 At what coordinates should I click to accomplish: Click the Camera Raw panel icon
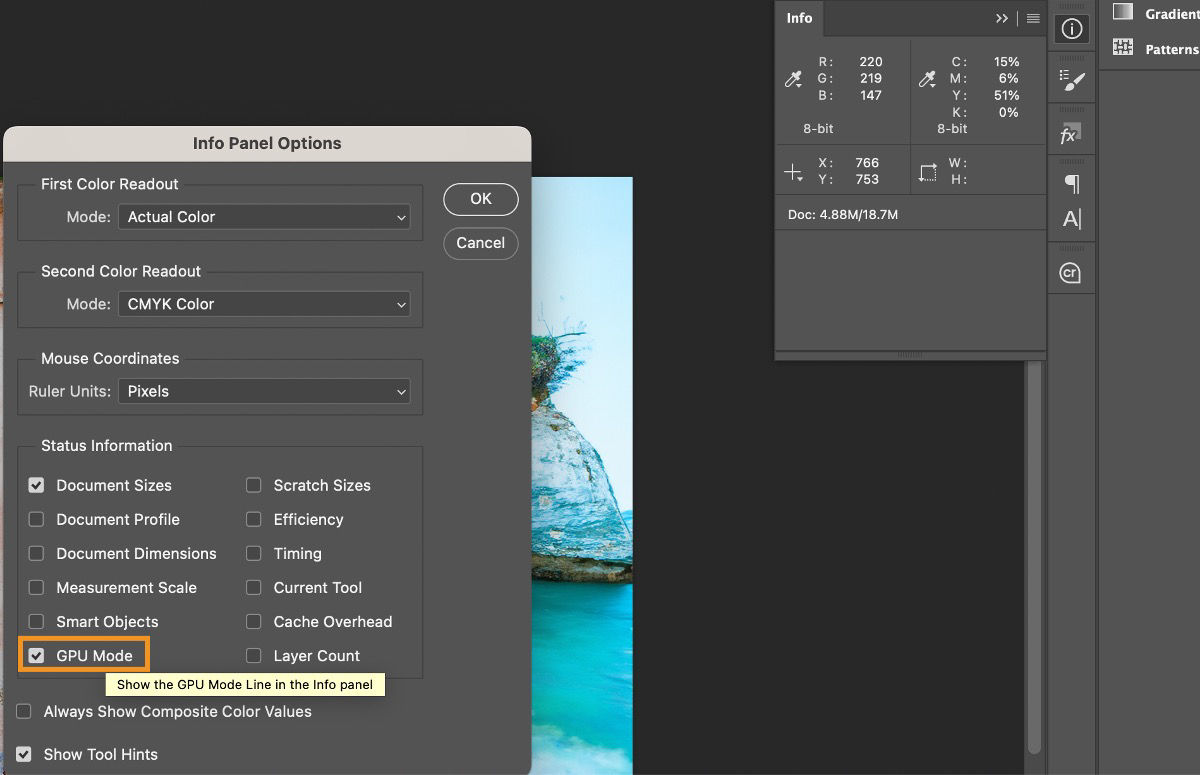1071,269
